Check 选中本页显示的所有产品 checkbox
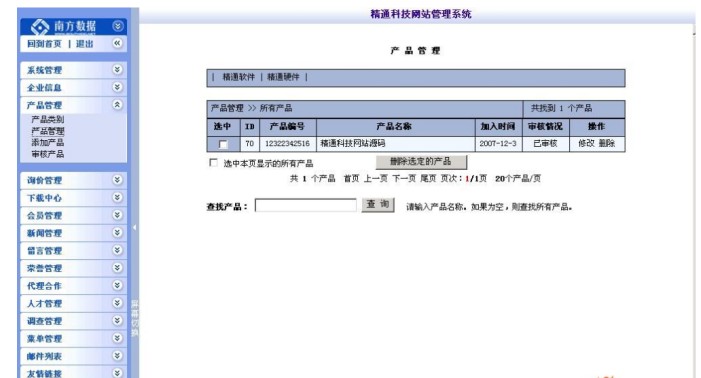The width and height of the screenshot is (701, 378). pyautogui.click(x=213, y=163)
